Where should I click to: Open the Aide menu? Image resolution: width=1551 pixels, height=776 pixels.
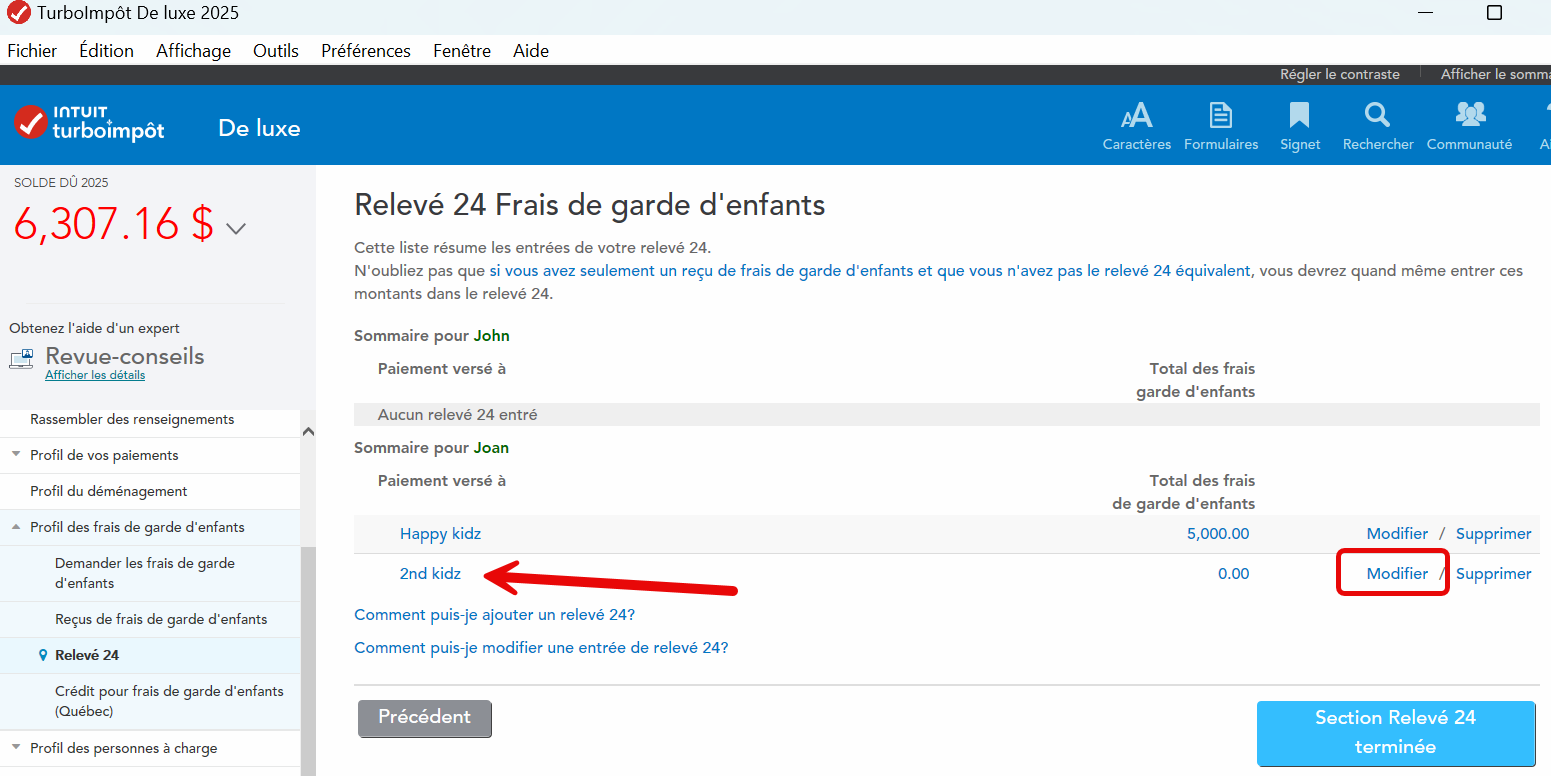tap(531, 51)
